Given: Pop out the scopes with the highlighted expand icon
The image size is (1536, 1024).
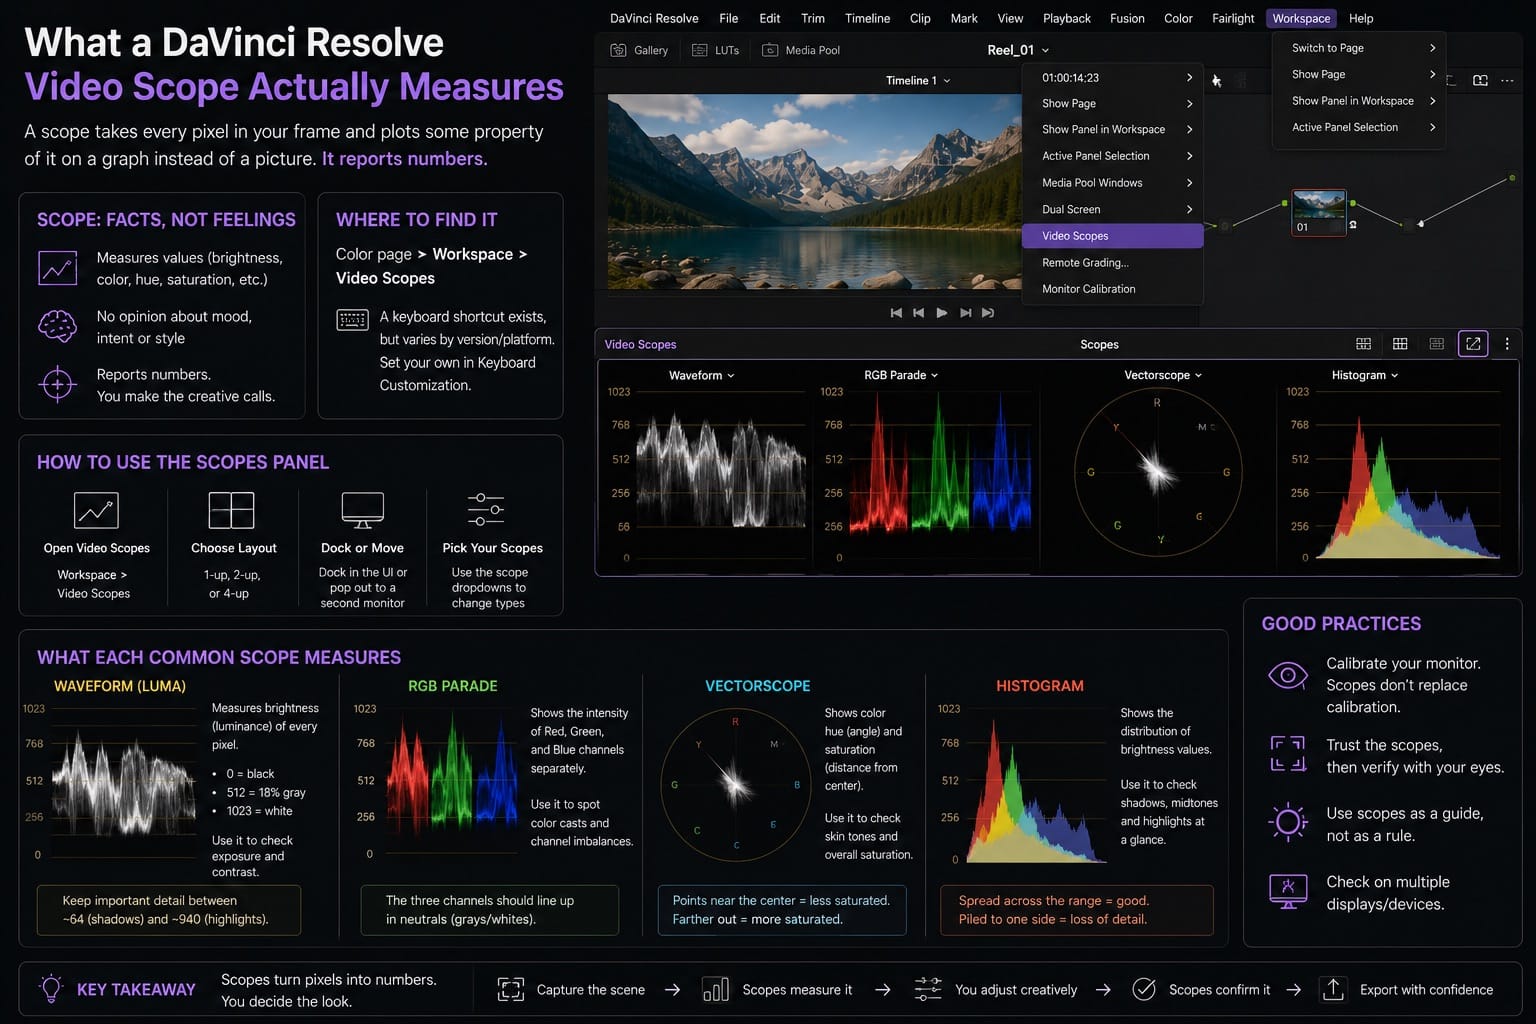Looking at the screenshot, I should click(1473, 344).
